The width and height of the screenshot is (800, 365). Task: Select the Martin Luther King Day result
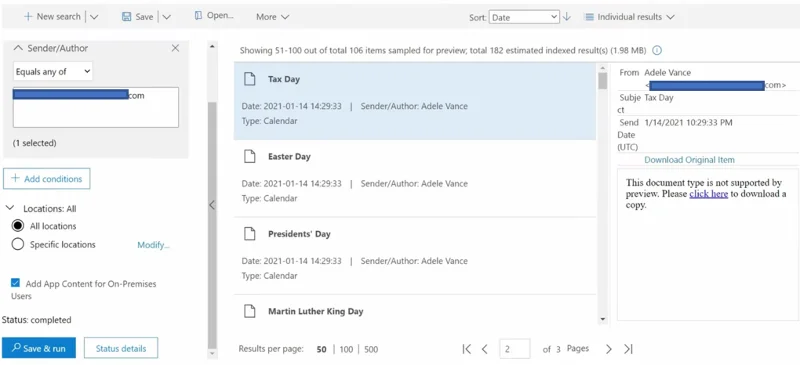click(x=415, y=310)
